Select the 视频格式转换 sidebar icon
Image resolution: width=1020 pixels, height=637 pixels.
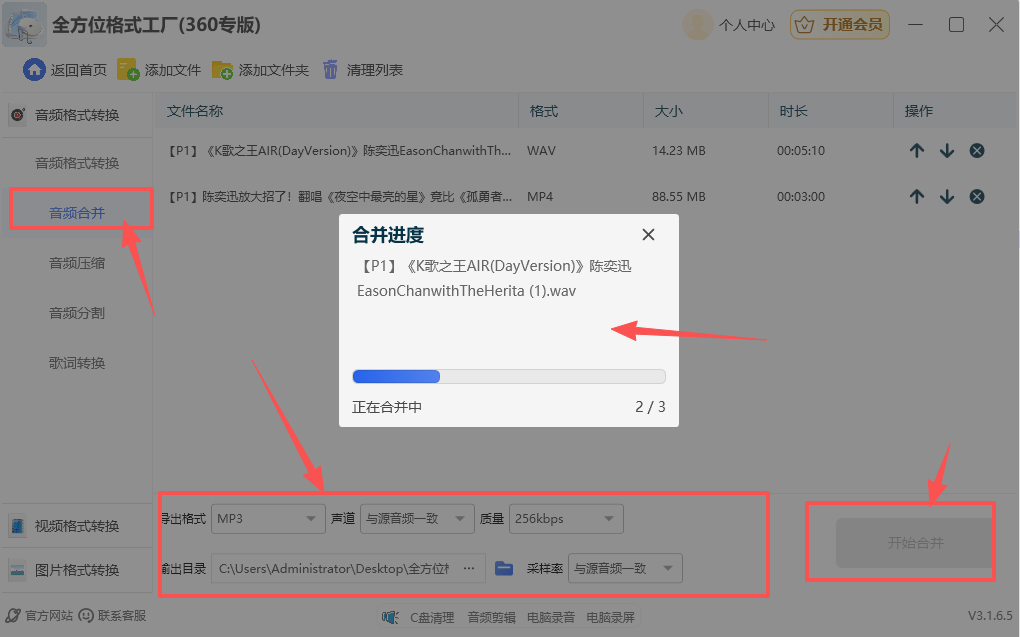pos(16,524)
